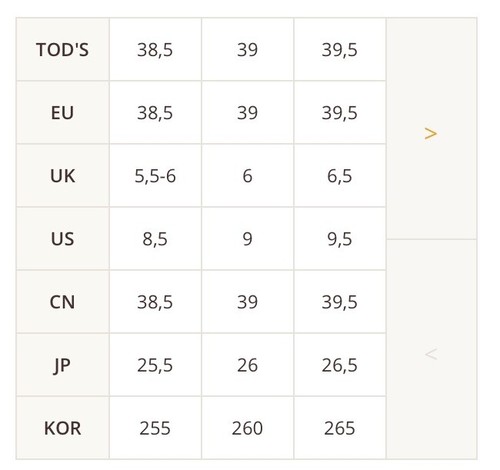The width and height of the screenshot is (500, 470).
Task: Click the US 8,5 size cell
Action: pos(155,239)
